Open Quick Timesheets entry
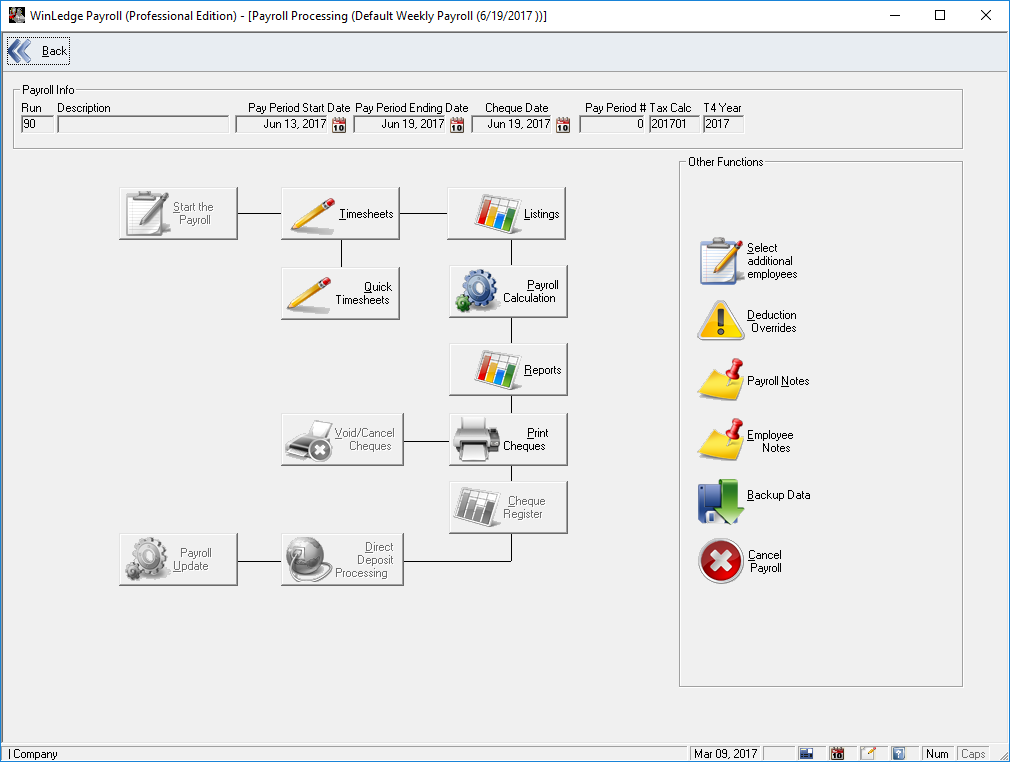Viewport: 1010px width, 762px height. point(340,294)
